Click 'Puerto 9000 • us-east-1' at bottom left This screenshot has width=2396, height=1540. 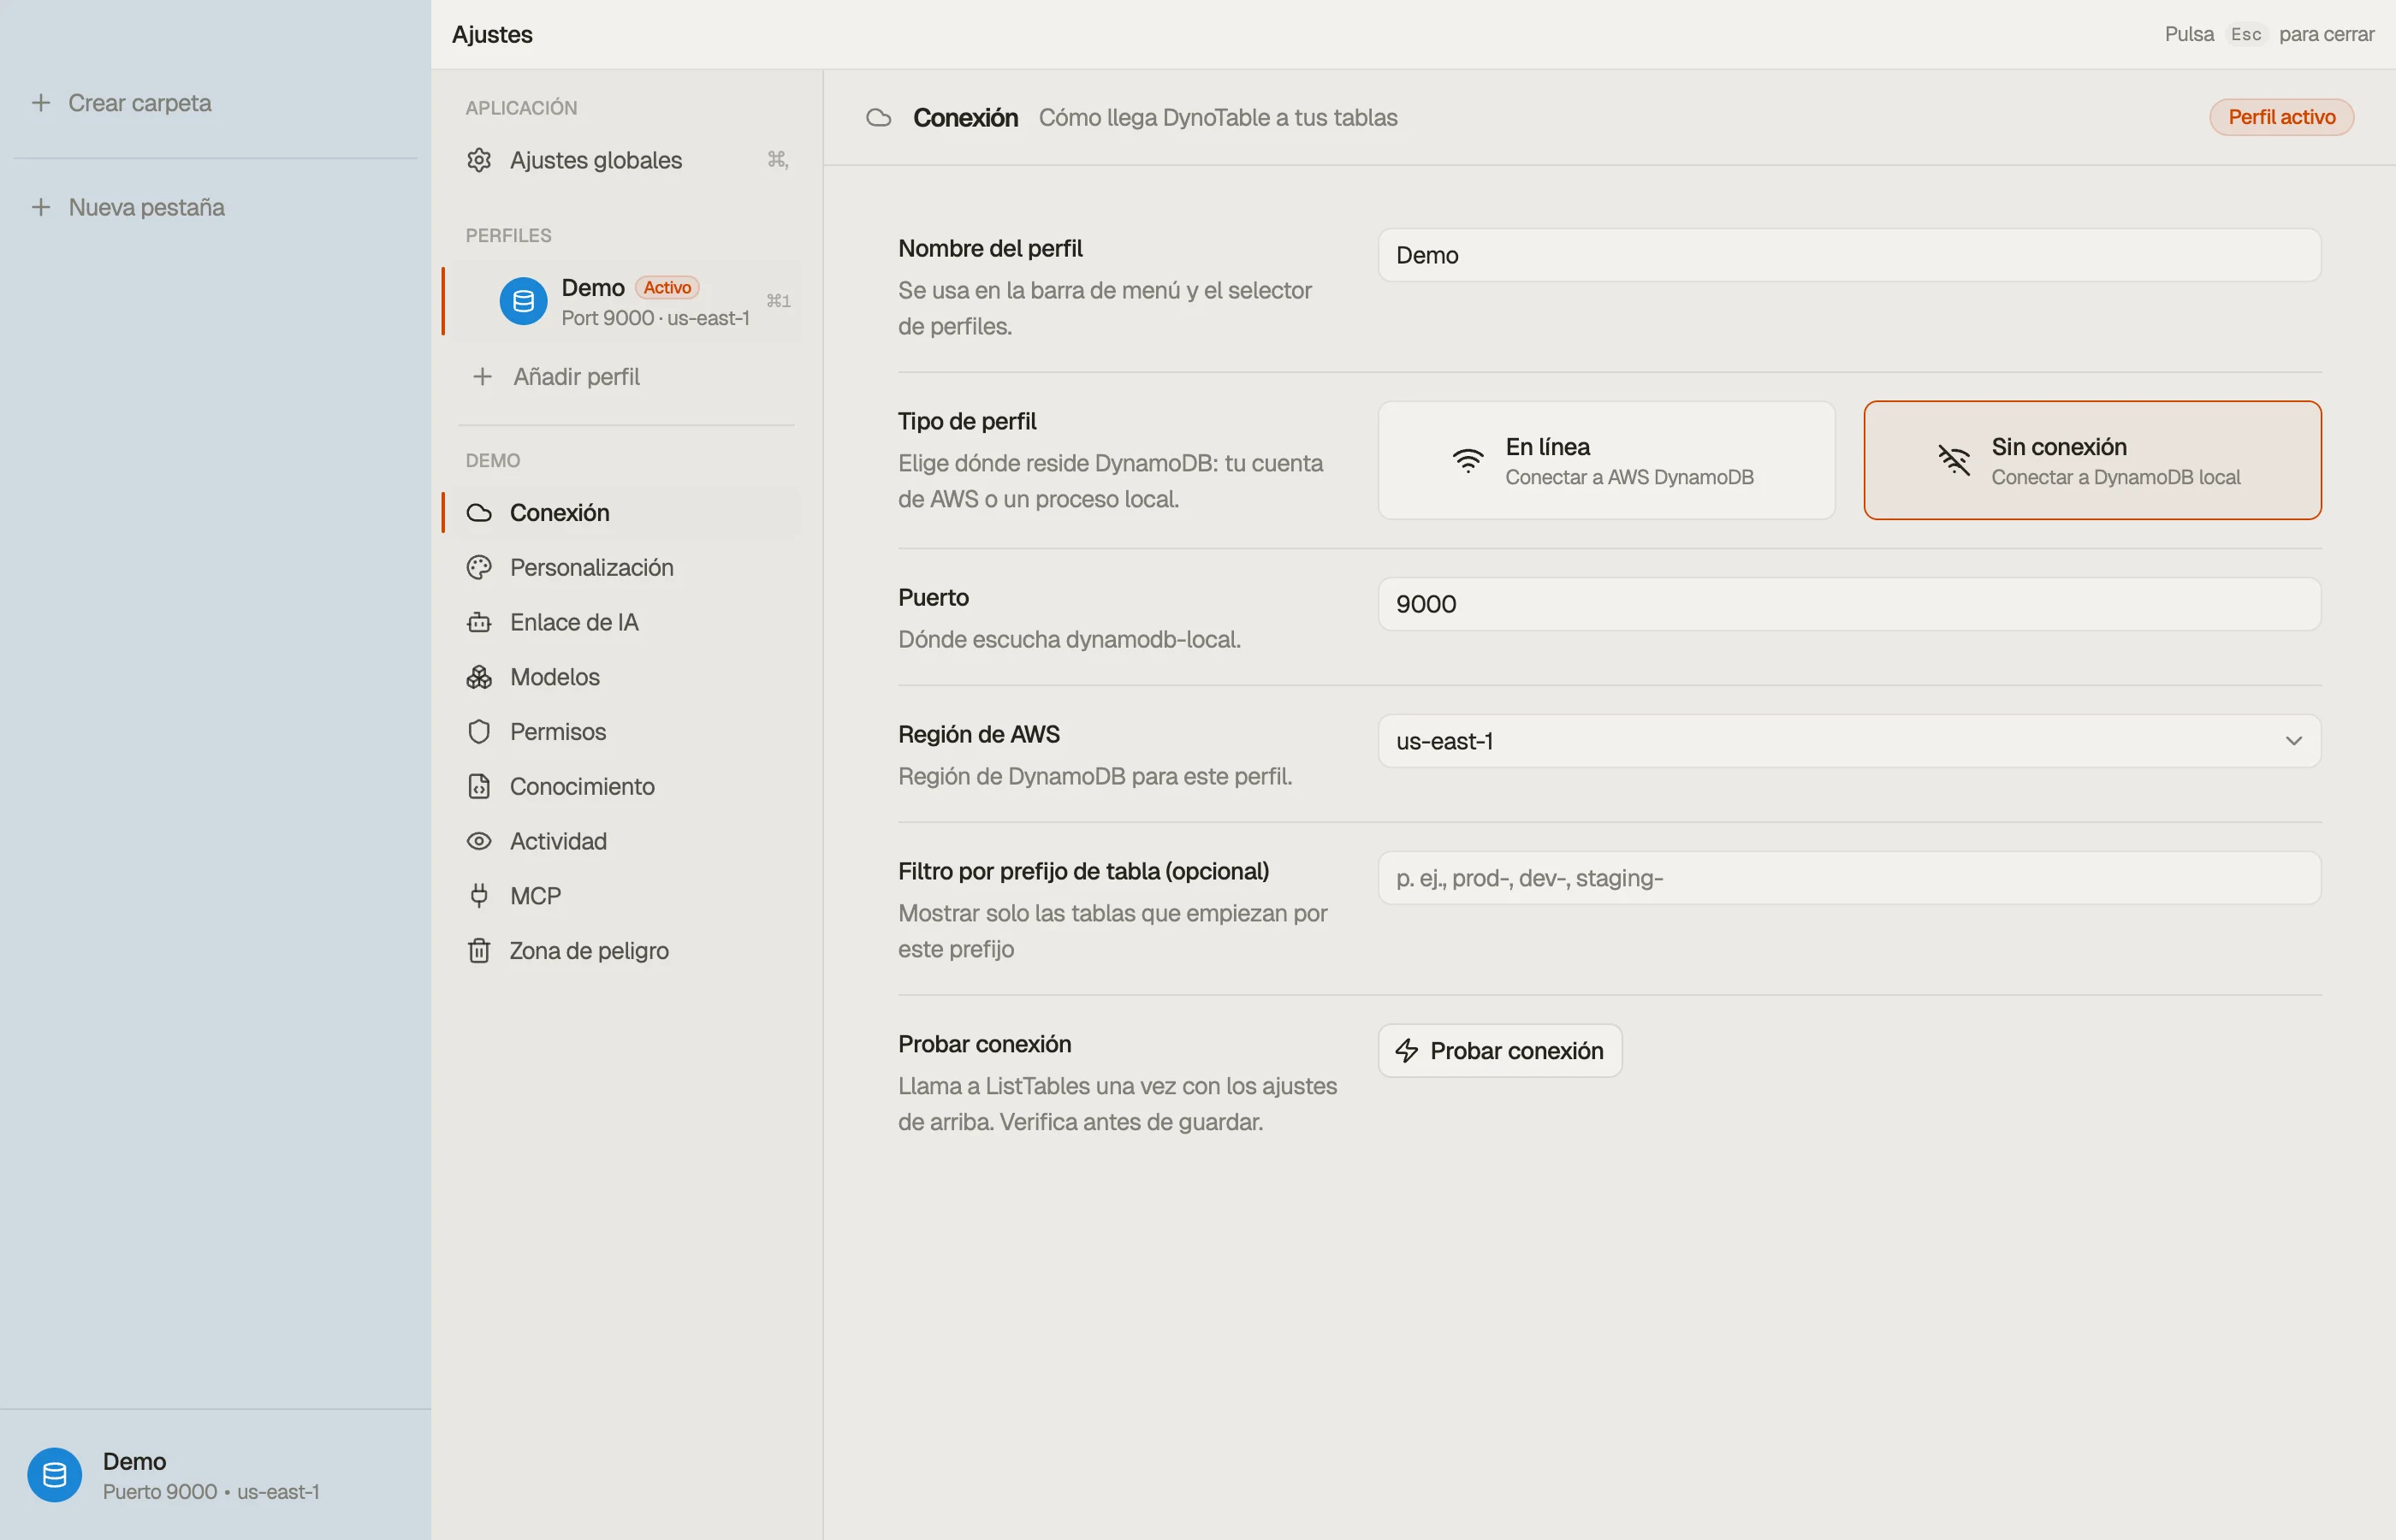pyautogui.click(x=211, y=1492)
